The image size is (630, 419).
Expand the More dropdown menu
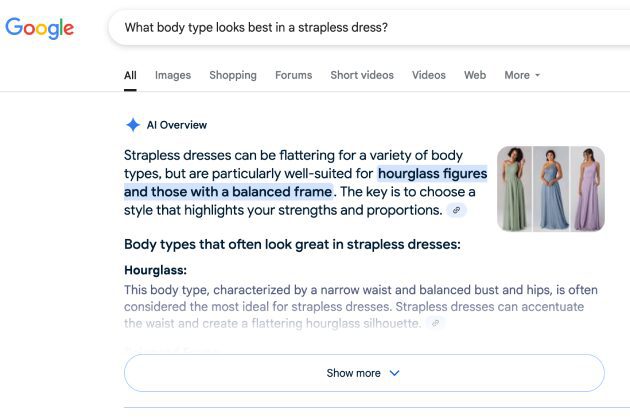pos(522,75)
